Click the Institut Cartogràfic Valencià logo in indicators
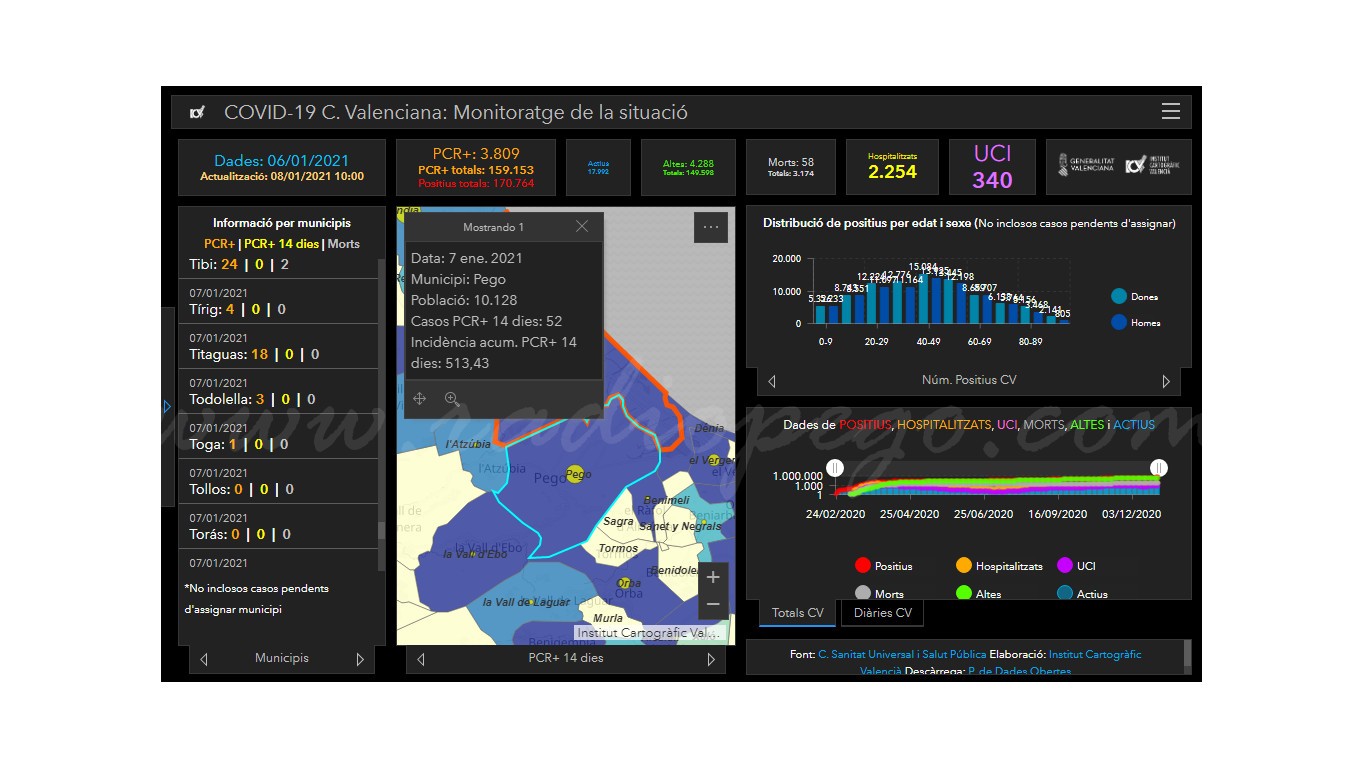Screen dimensions: 1366x768 (1152, 166)
